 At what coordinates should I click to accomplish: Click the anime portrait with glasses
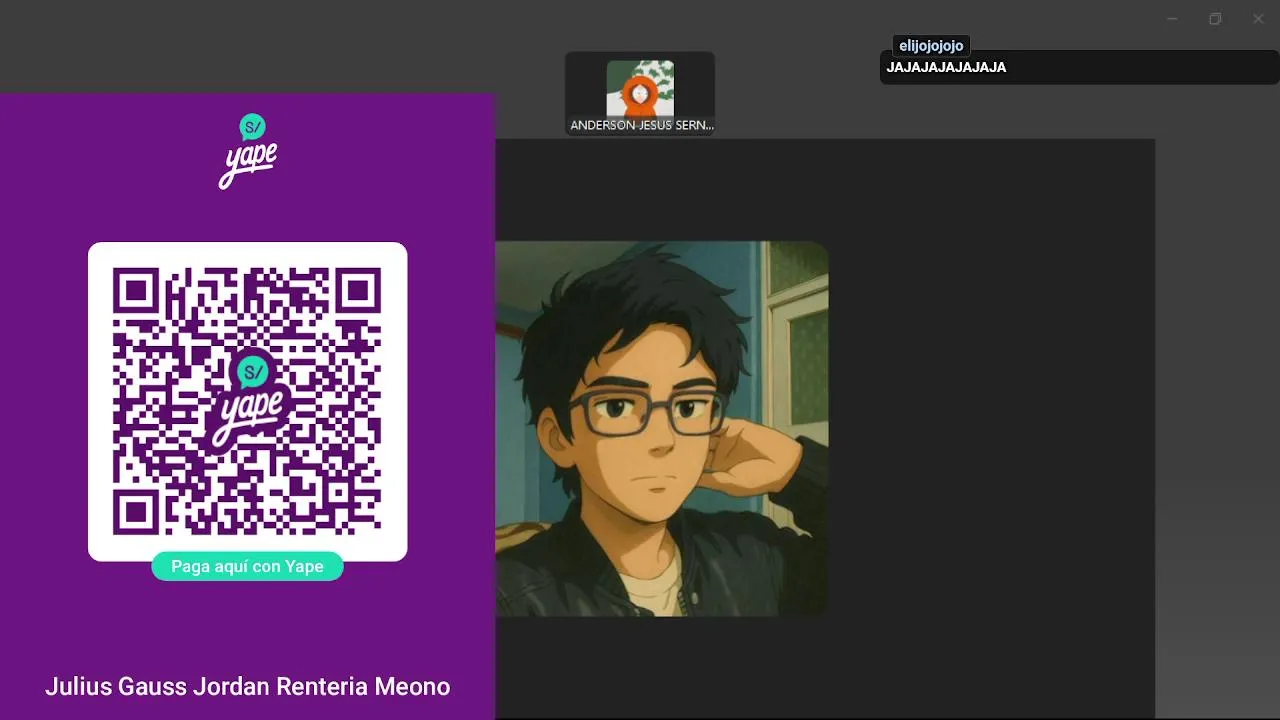coord(662,428)
